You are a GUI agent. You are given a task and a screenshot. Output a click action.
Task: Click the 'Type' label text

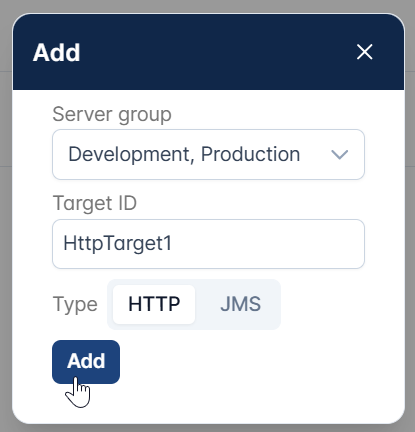(x=75, y=305)
